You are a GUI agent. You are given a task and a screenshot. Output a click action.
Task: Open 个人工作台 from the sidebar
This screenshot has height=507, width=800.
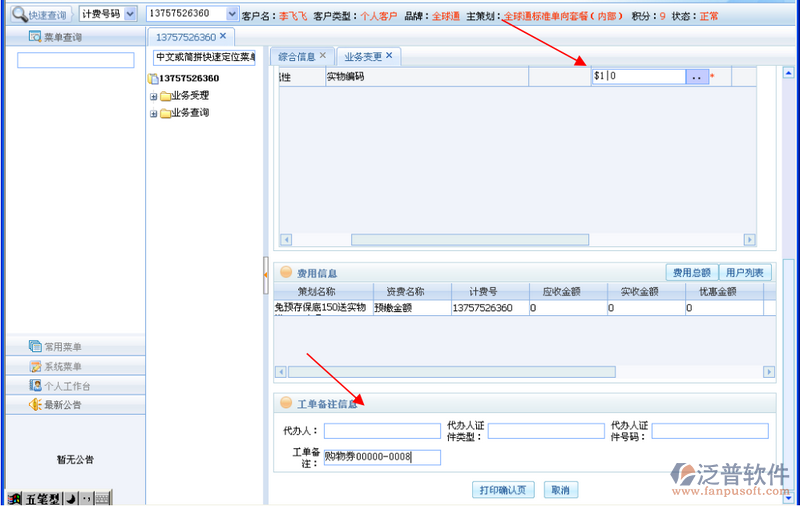click(35, 386)
